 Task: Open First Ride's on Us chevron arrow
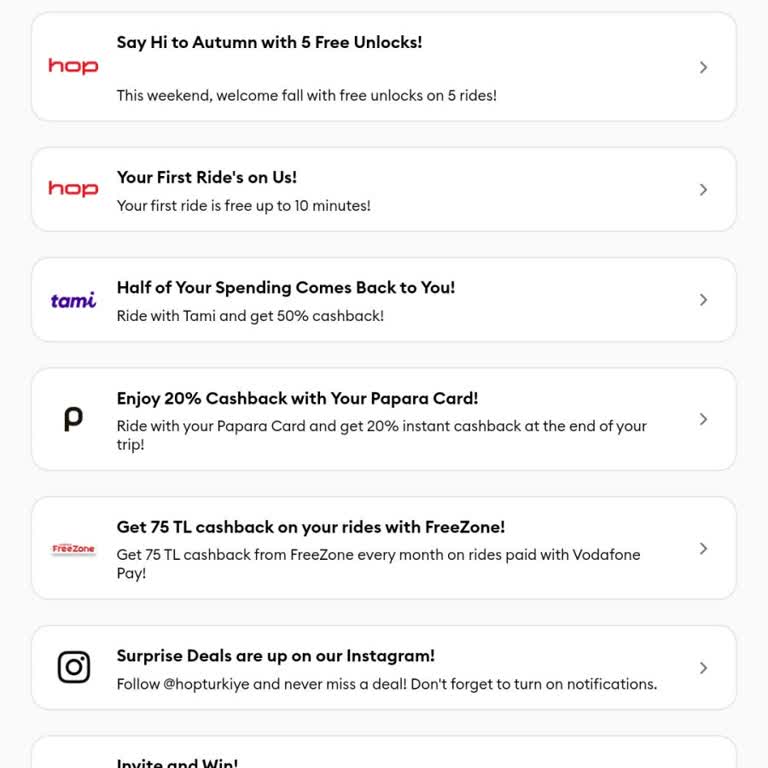tap(703, 189)
